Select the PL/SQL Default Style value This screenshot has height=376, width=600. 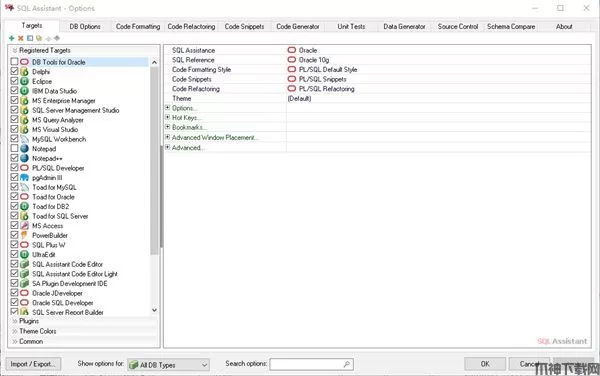439,69
